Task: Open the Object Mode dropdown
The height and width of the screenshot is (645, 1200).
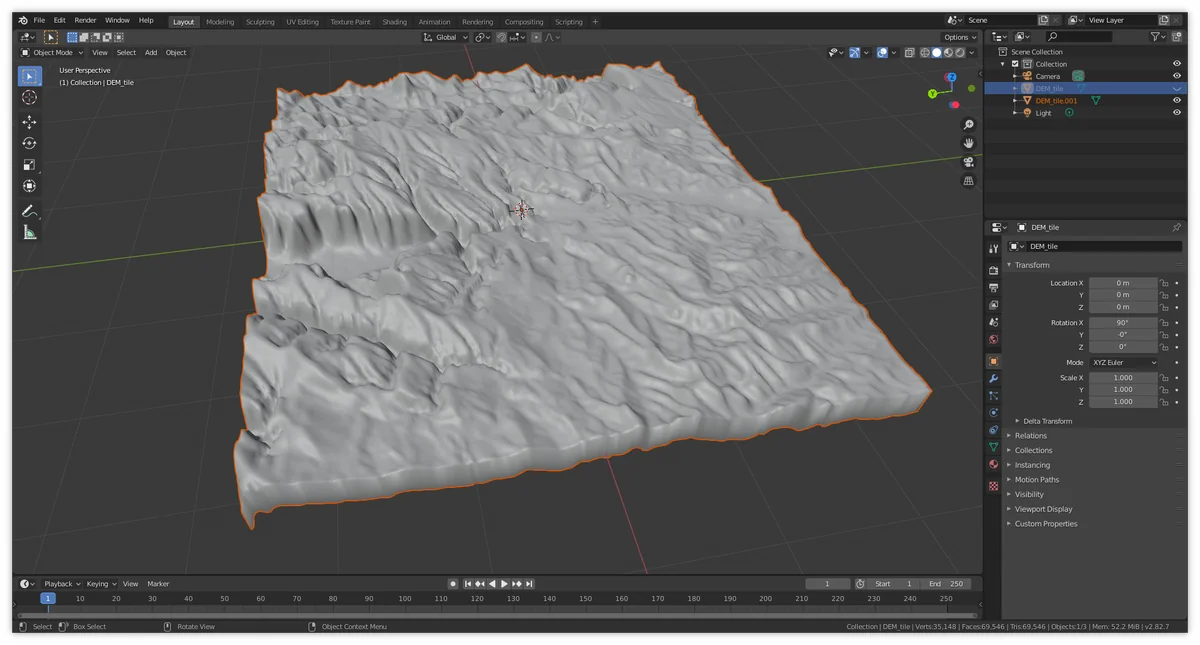Action: click(x=53, y=53)
